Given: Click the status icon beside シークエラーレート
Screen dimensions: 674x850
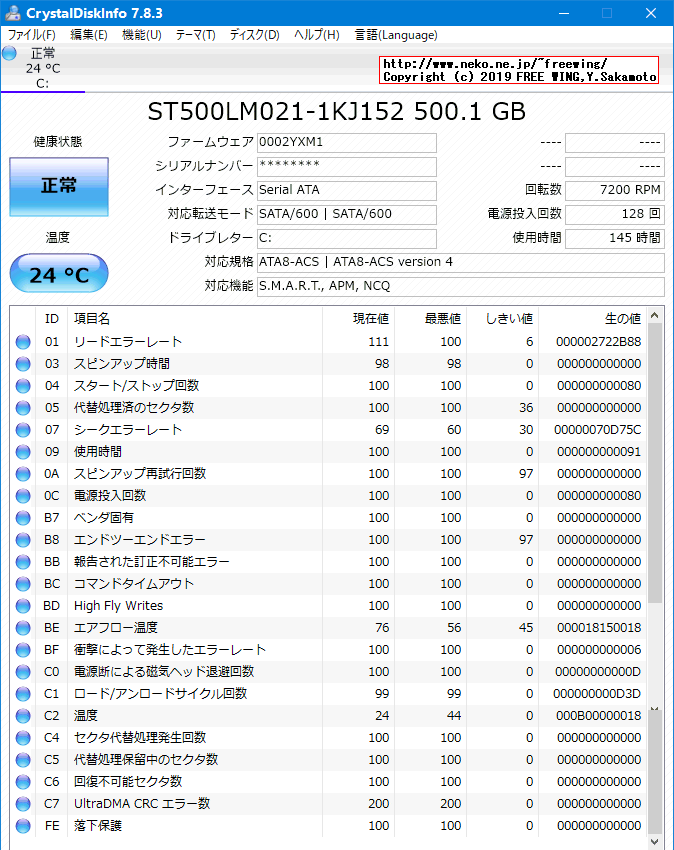Looking at the screenshot, I should (24, 429).
